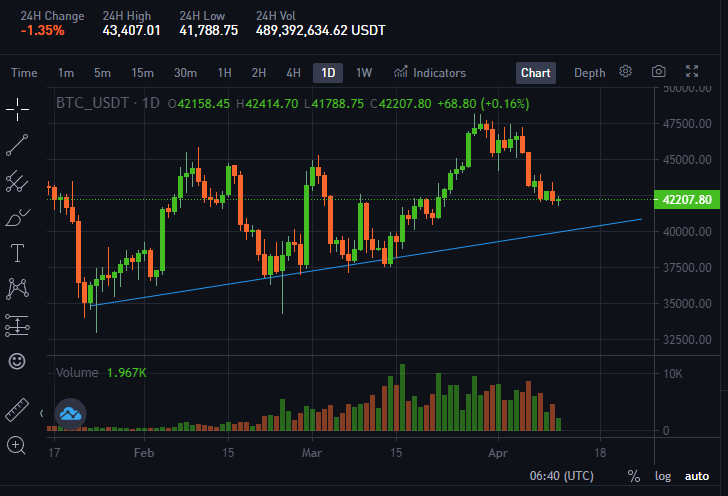This screenshot has height=496, width=728.
Task: Select the 1m timeframe
Action: (x=66, y=73)
